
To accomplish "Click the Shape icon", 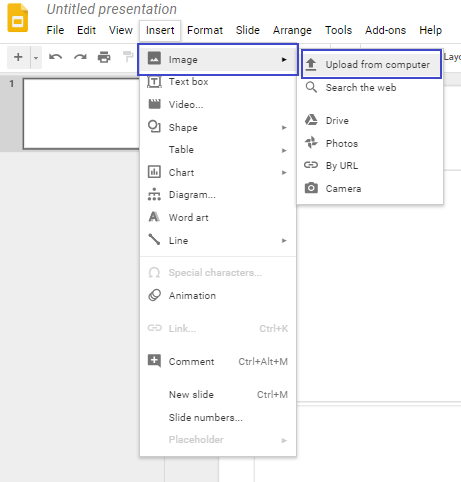I will tap(154, 127).
